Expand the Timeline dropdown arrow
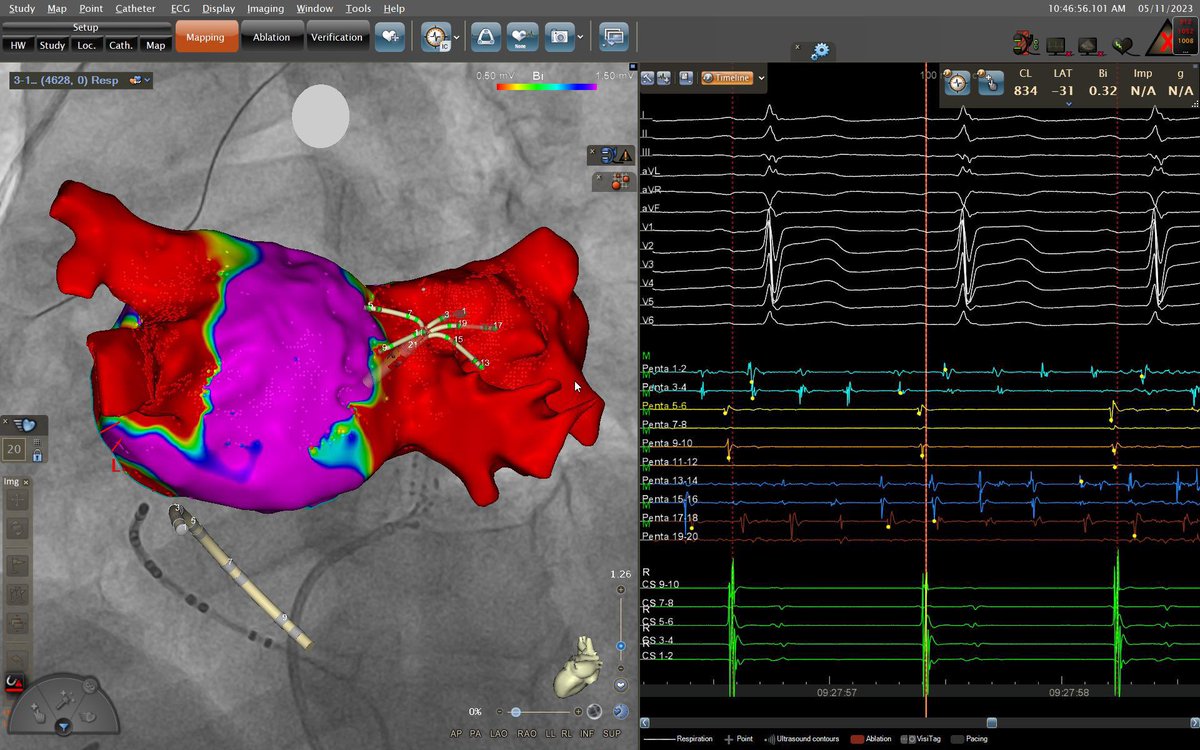The width and height of the screenshot is (1200, 750). (x=761, y=78)
